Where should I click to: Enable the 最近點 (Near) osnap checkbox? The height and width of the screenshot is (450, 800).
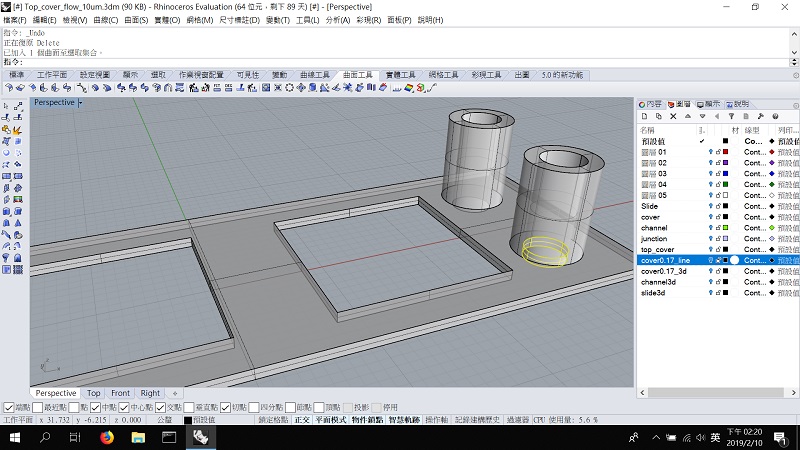pyautogui.click(x=37, y=408)
